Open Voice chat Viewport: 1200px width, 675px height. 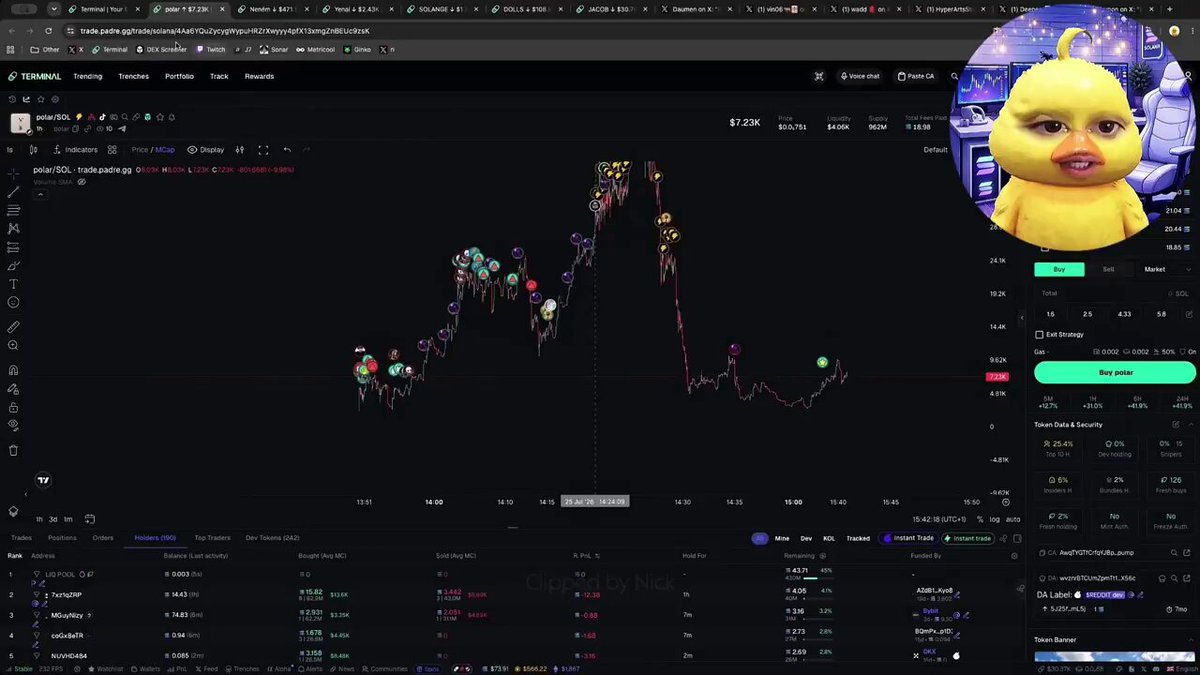point(859,76)
